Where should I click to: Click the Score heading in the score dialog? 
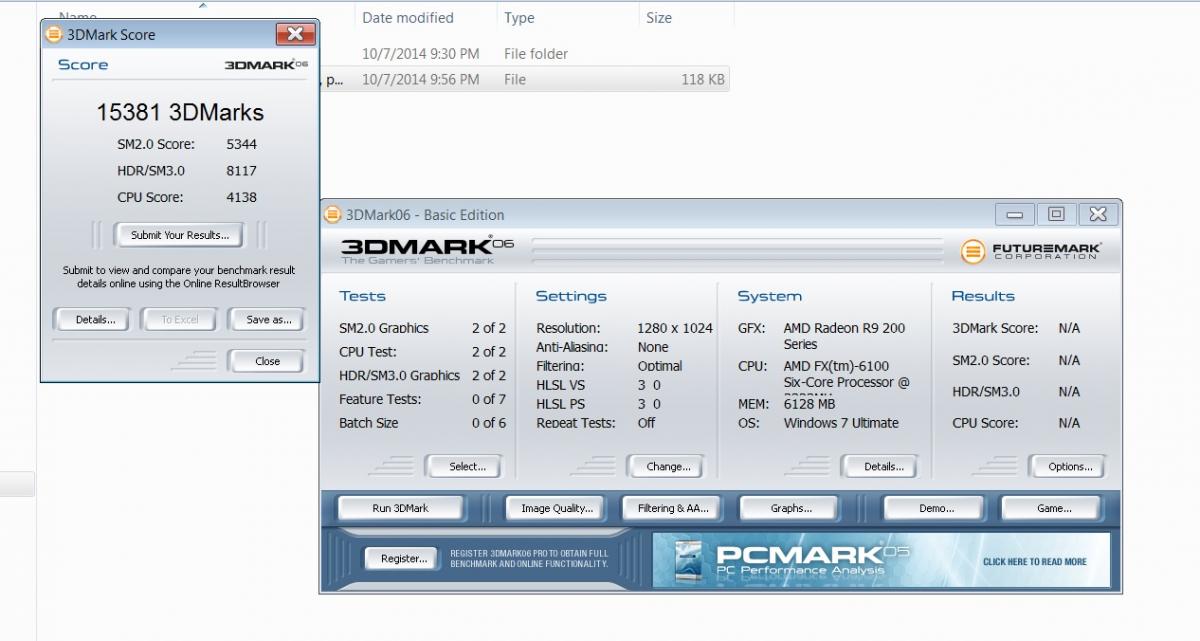point(83,65)
